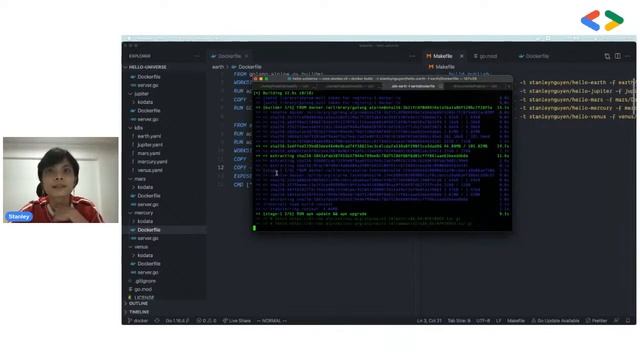Click Go Update Available notification in status bar
This screenshot has width=640, height=360.
[x=555, y=321]
